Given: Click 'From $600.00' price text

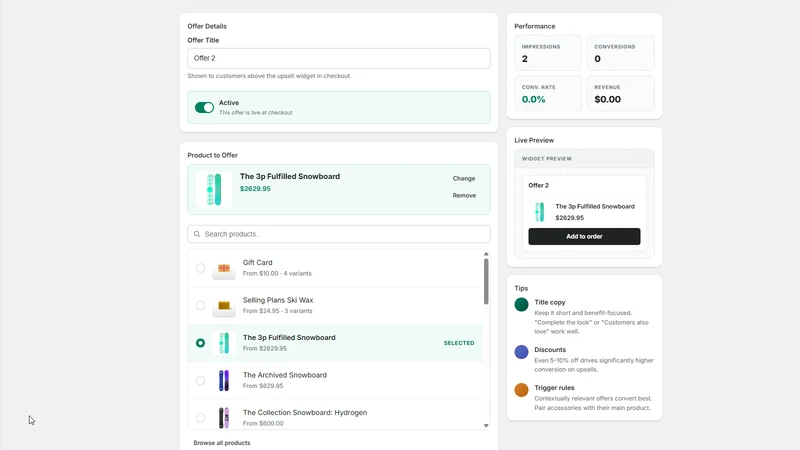Looking at the screenshot, I should 263,423.
